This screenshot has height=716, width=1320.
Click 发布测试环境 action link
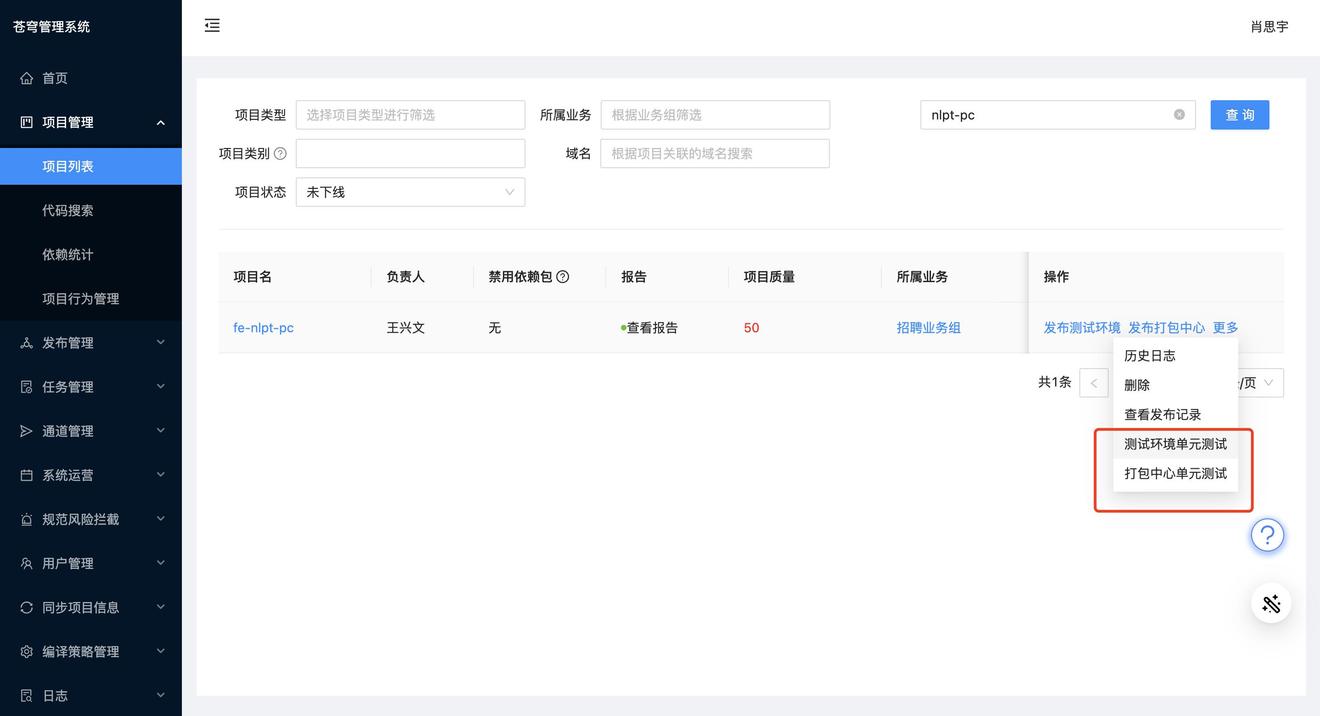tap(1081, 328)
